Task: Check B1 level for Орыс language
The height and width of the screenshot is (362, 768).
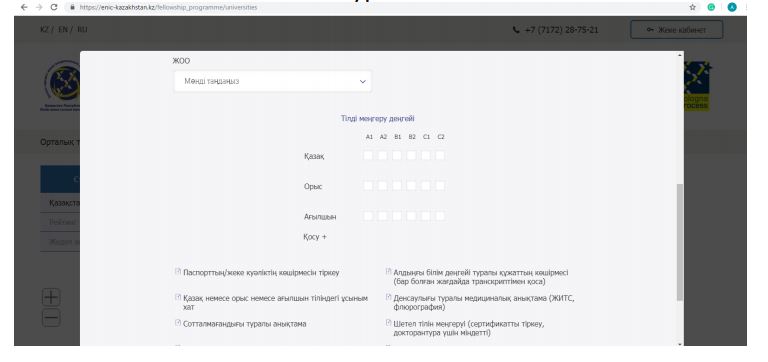Action: click(397, 186)
